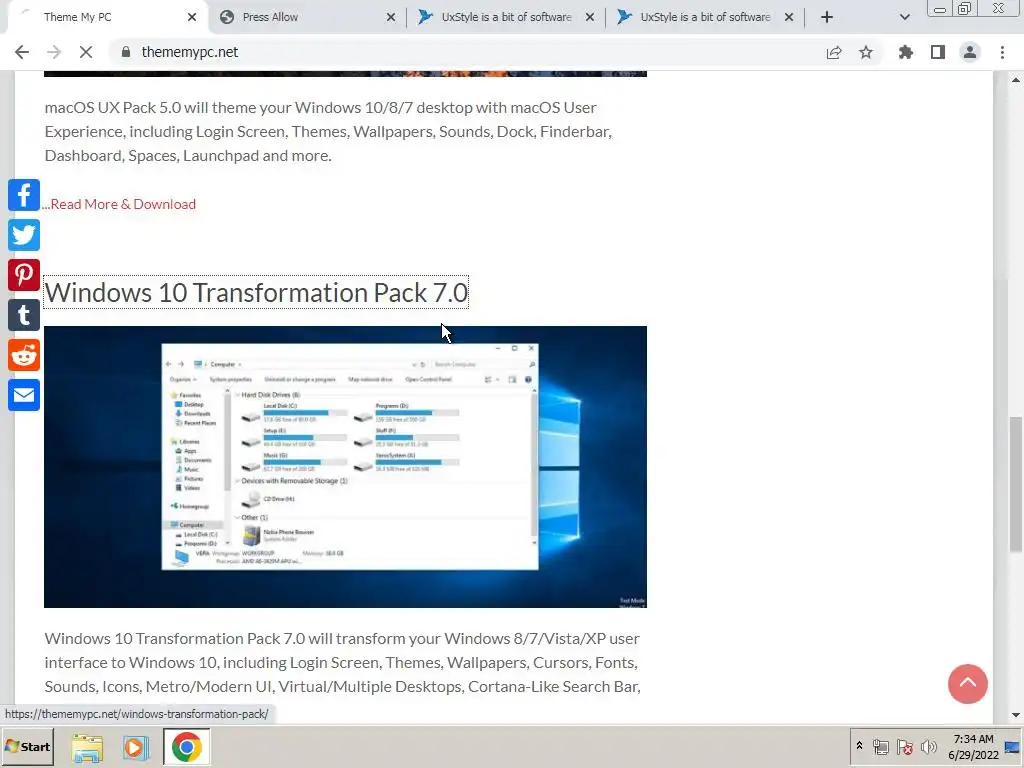Jump to top with the red arrow button
Image resolution: width=1024 pixels, height=768 pixels.
point(968,684)
